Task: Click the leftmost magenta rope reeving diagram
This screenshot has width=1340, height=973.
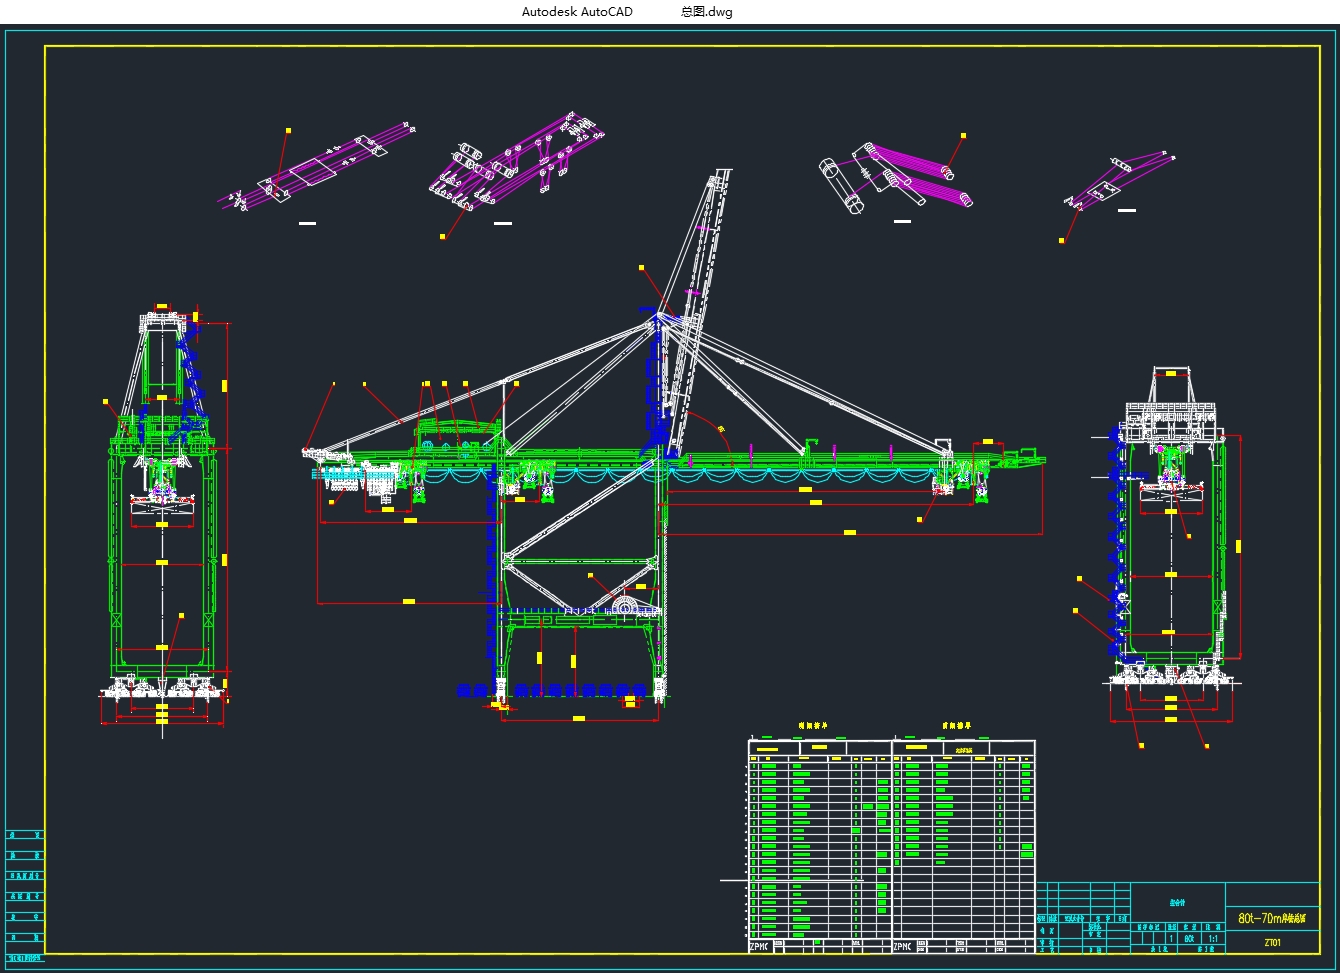Action: (318, 168)
